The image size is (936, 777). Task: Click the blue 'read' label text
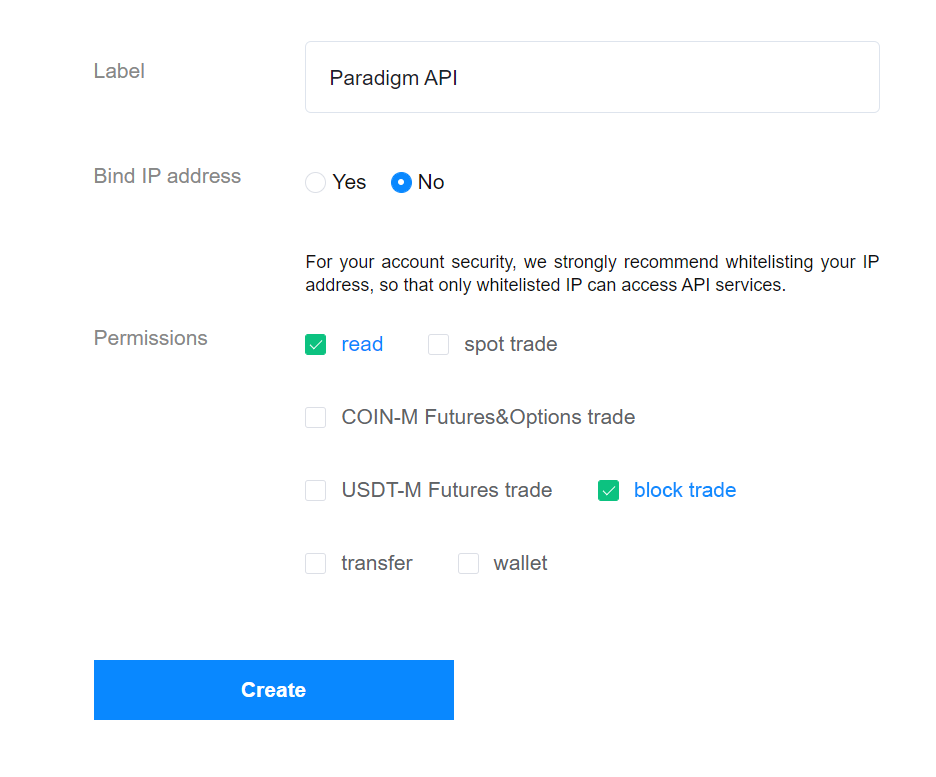tap(362, 345)
